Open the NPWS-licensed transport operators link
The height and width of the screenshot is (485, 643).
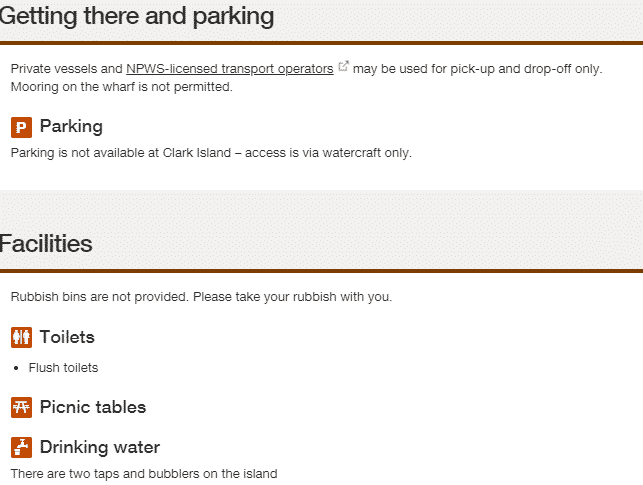tap(230, 69)
